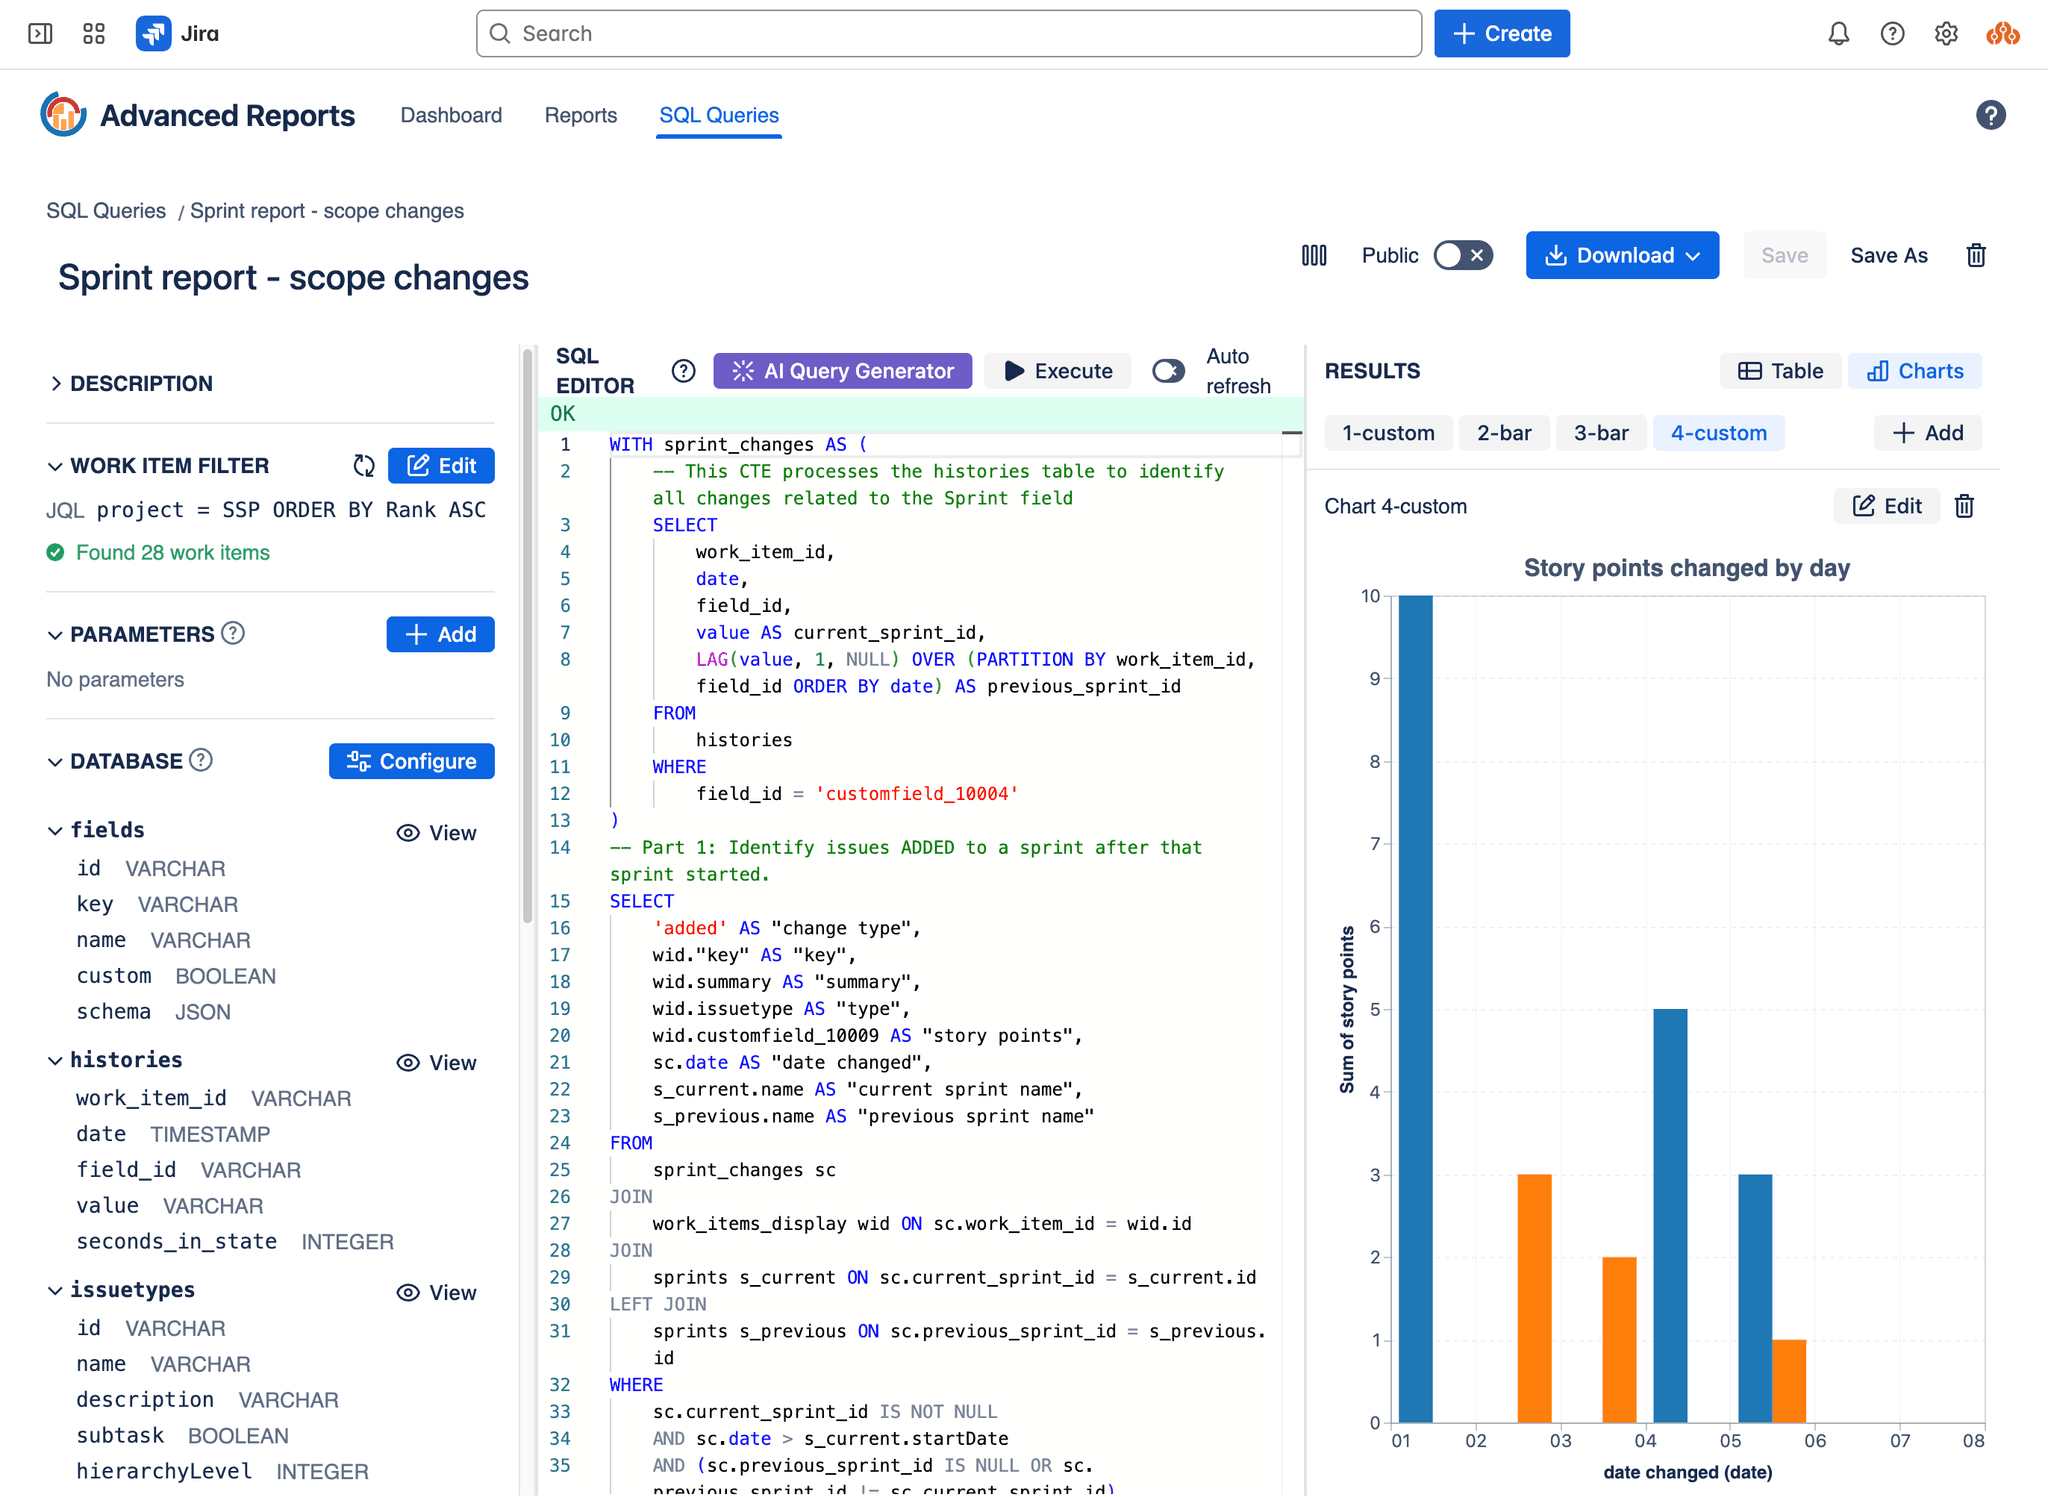Select the 4-custom chart tab
Viewport: 2048px width, 1497px height.
(x=1718, y=433)
